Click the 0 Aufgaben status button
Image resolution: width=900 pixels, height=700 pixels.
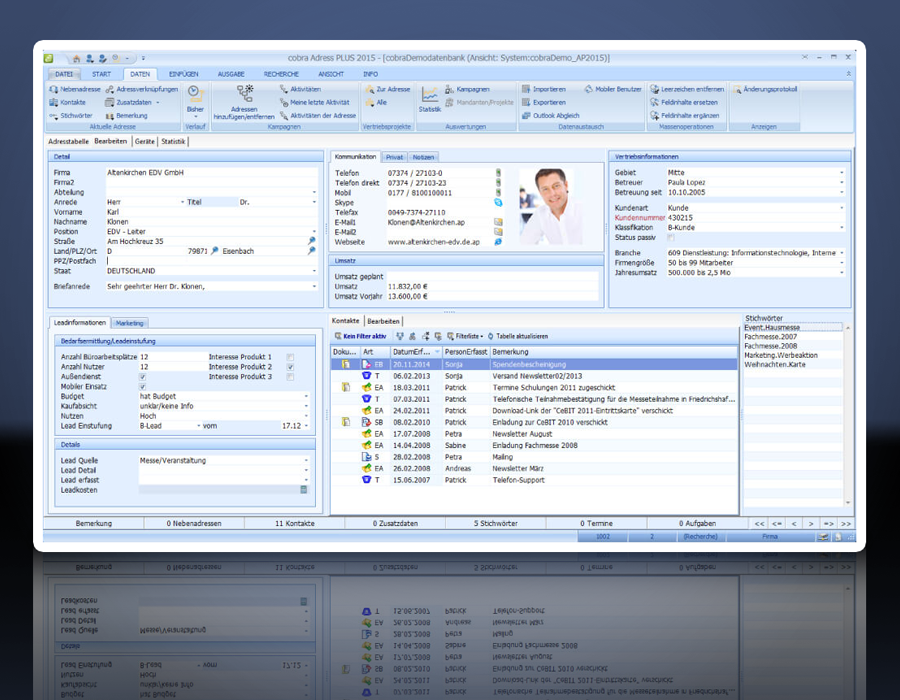pos(697,523)
